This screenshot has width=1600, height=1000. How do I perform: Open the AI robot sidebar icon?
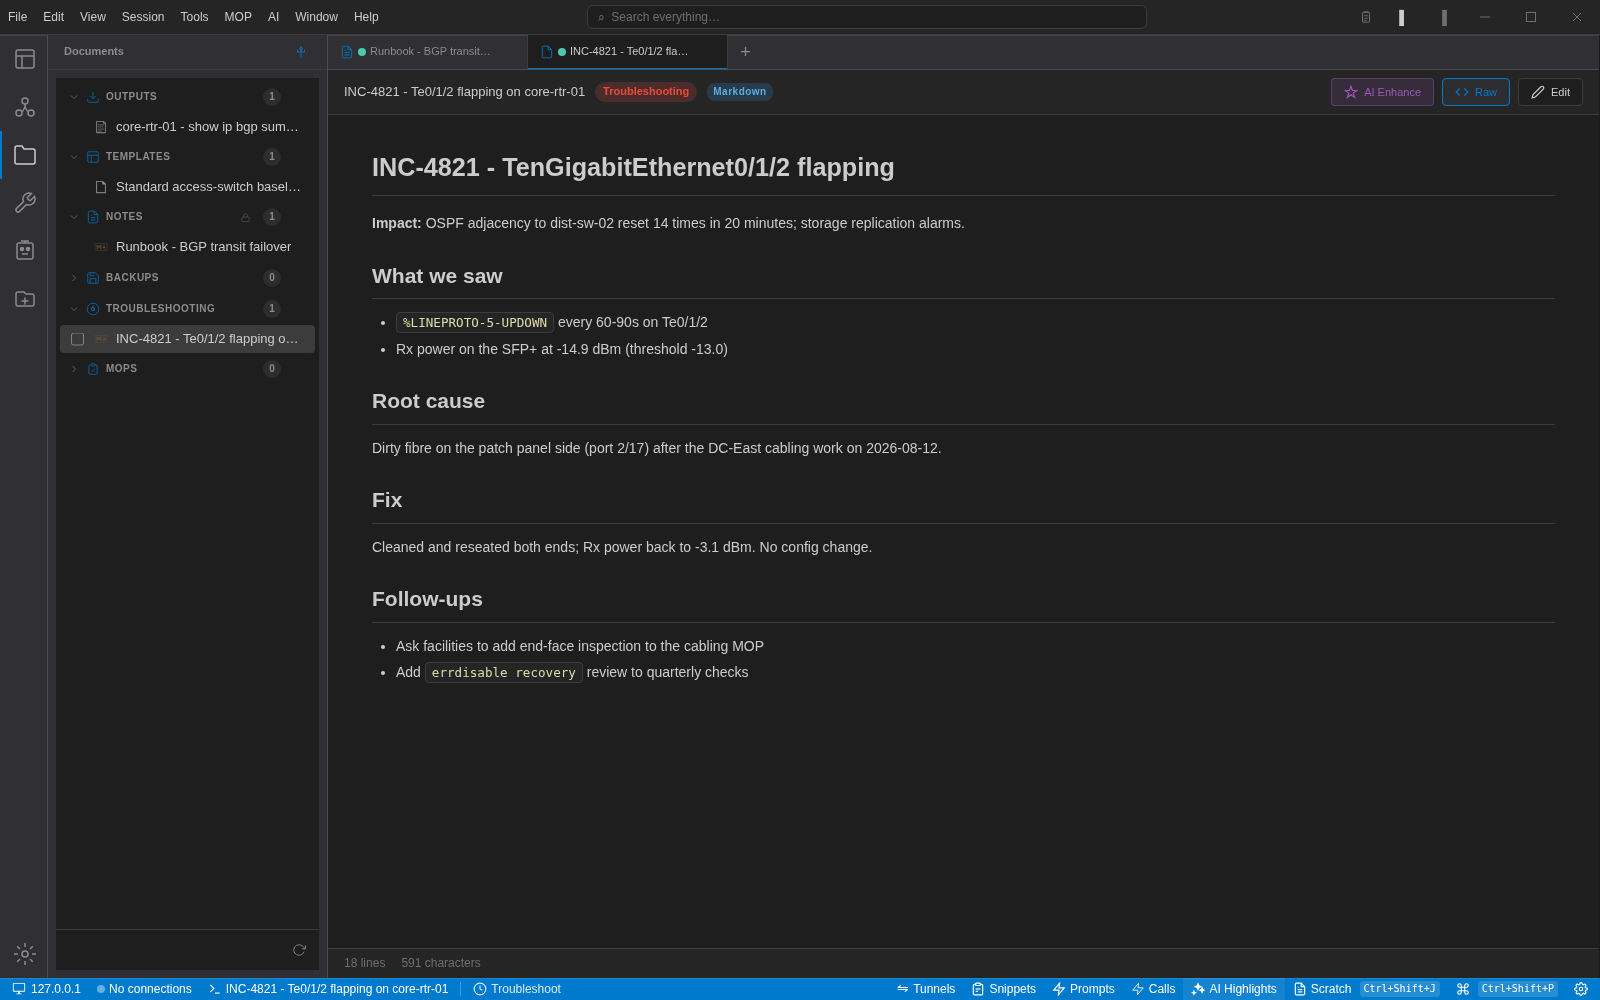24,250
